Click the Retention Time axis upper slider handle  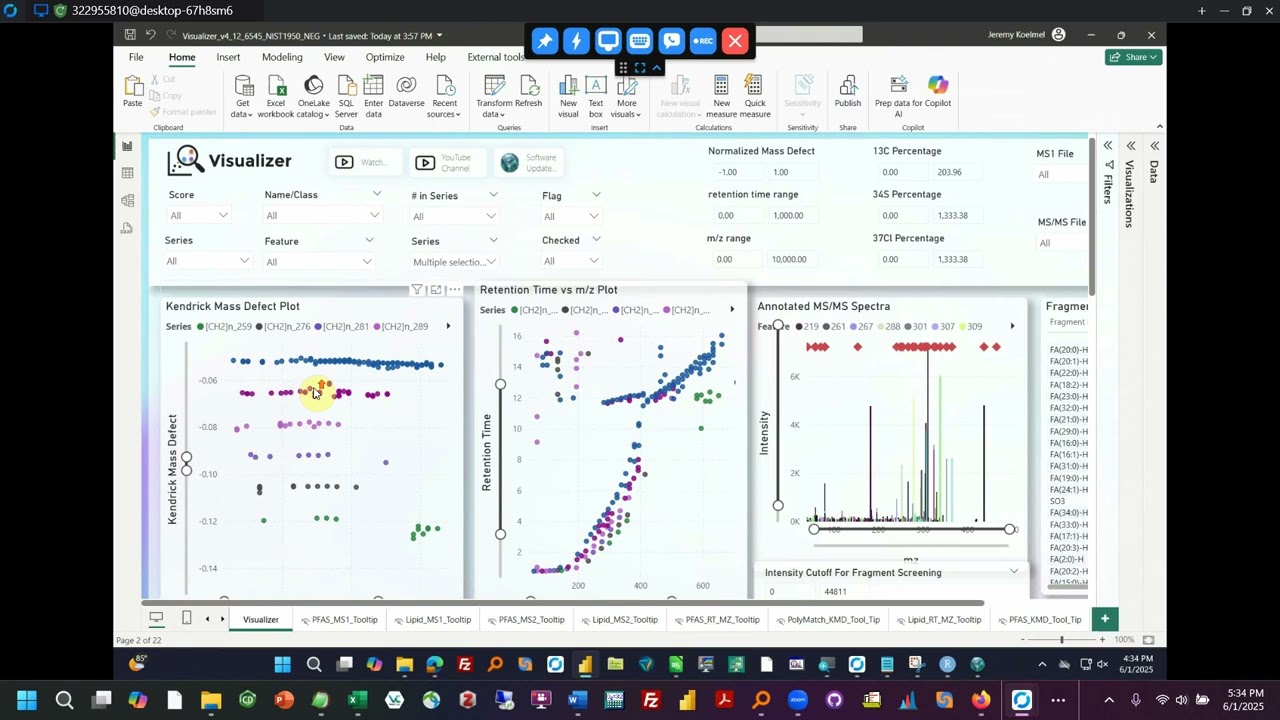(500, 385)
